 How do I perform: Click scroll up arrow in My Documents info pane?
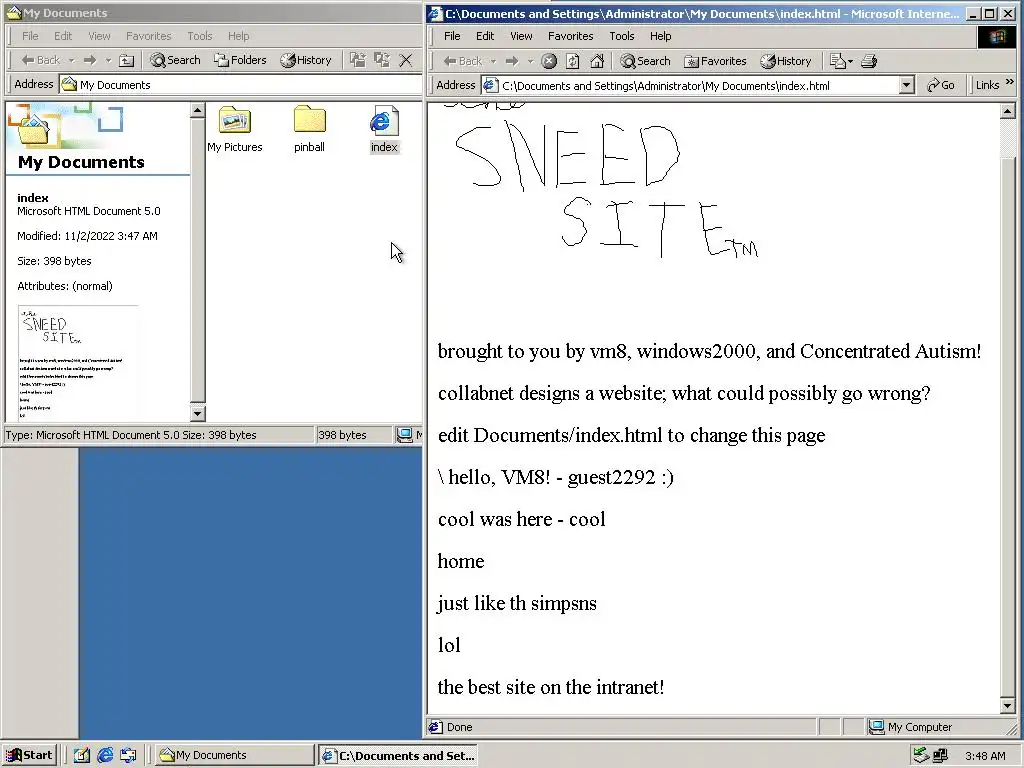point(198,110)
